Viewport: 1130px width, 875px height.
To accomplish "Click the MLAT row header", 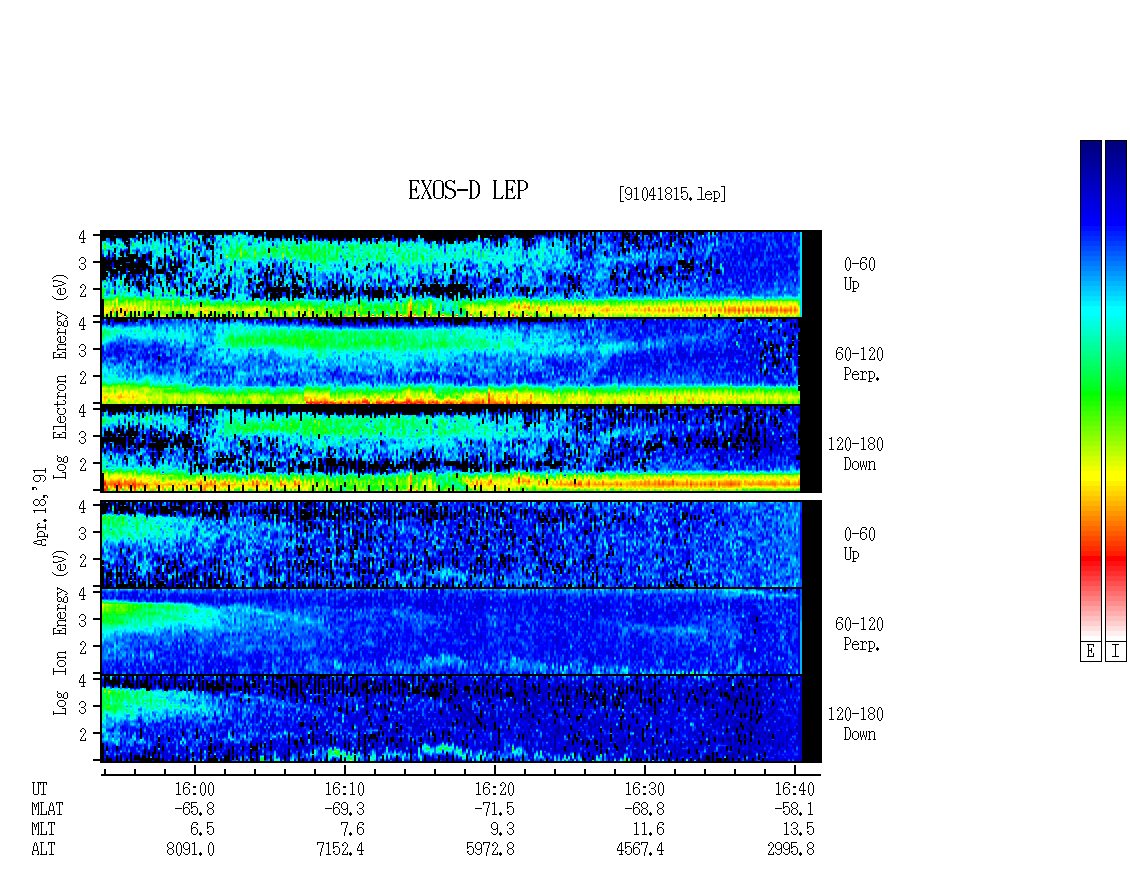I will pos(47,809).
